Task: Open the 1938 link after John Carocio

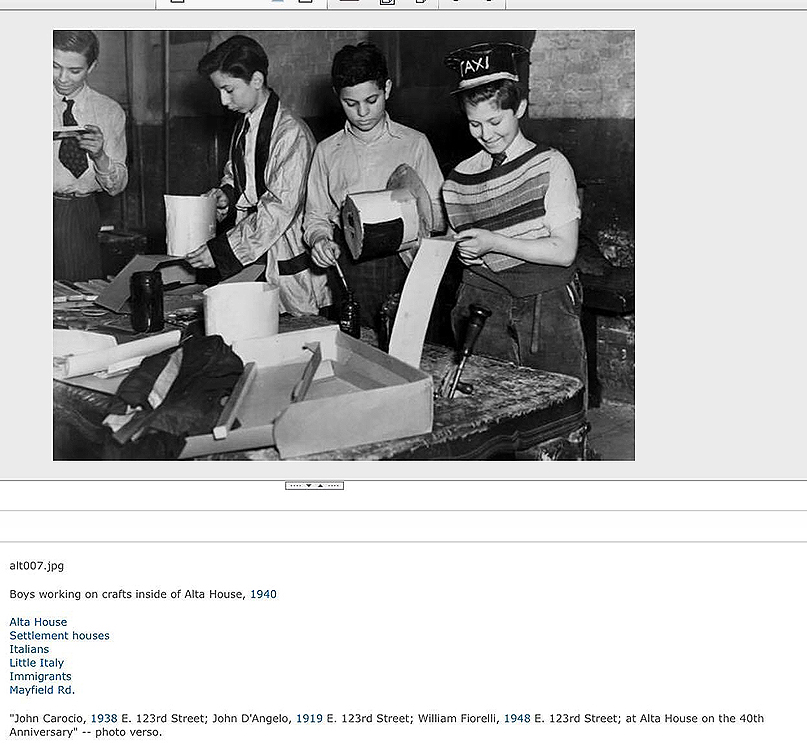Action: click(104, 718)
